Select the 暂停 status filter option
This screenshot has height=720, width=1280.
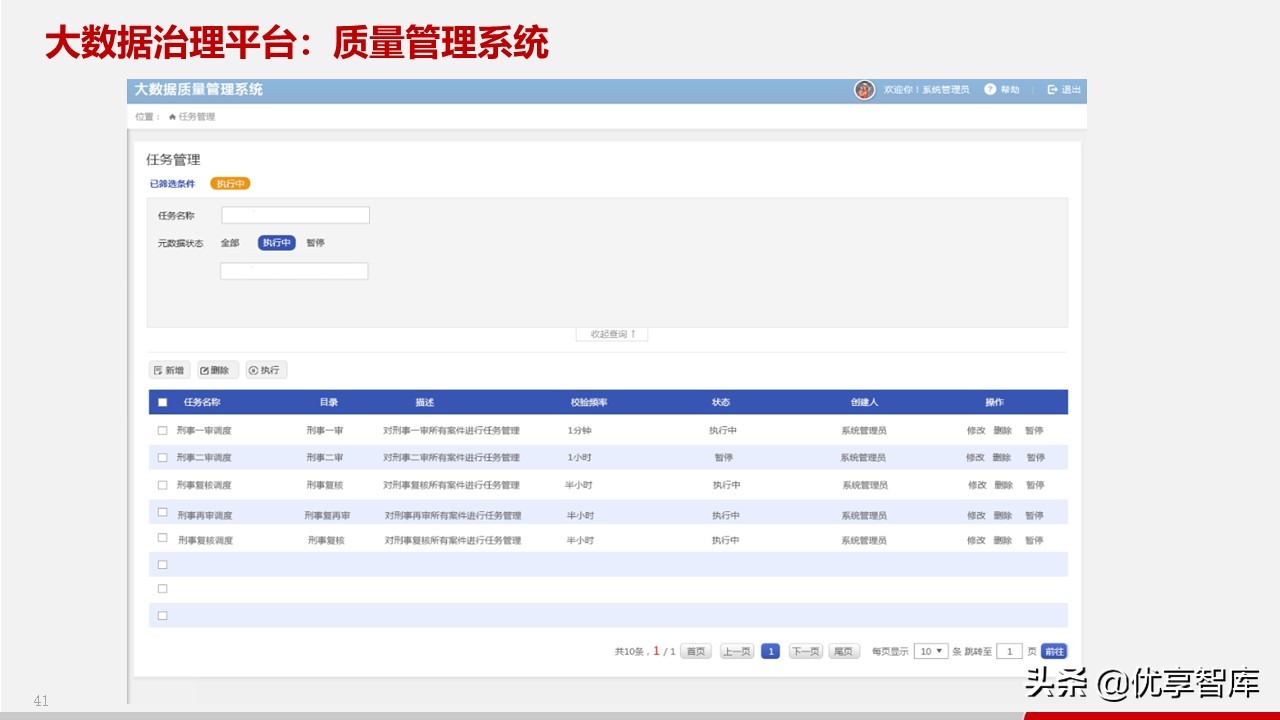pos(315,243)
